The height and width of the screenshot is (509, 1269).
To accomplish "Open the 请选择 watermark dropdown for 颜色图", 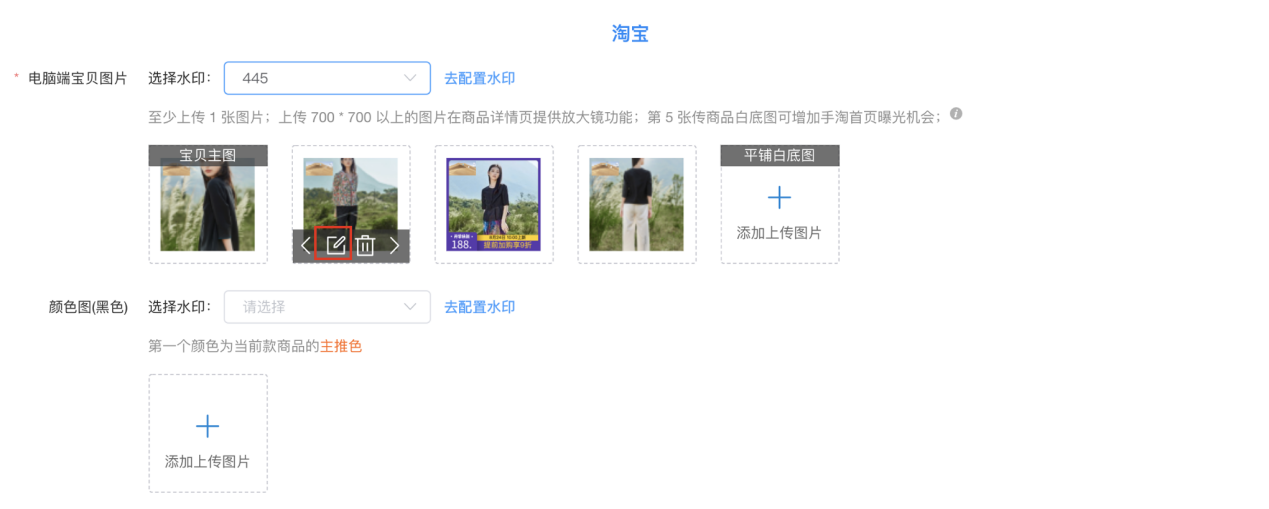I will pyautogui.click(x=327, y=307).
